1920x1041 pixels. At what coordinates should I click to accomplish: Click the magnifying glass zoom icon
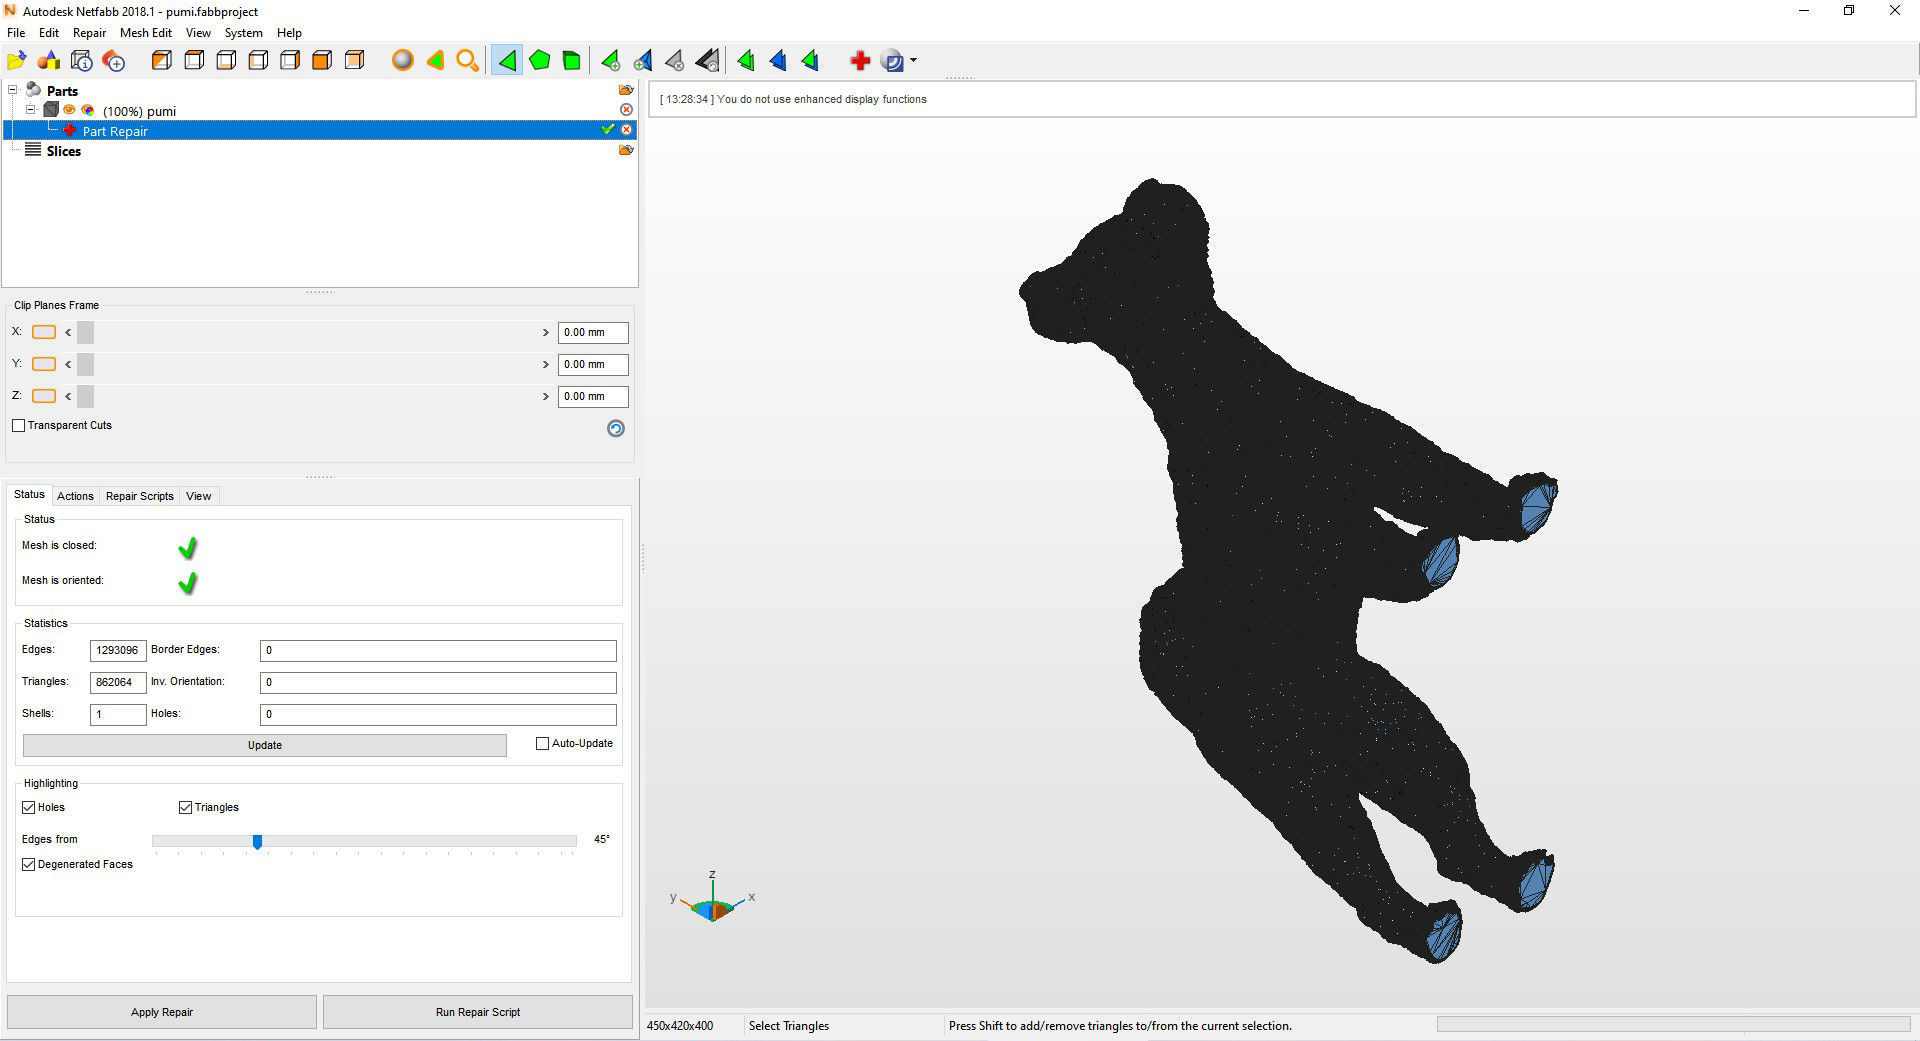pyautogui.click(x=467, y=61)
